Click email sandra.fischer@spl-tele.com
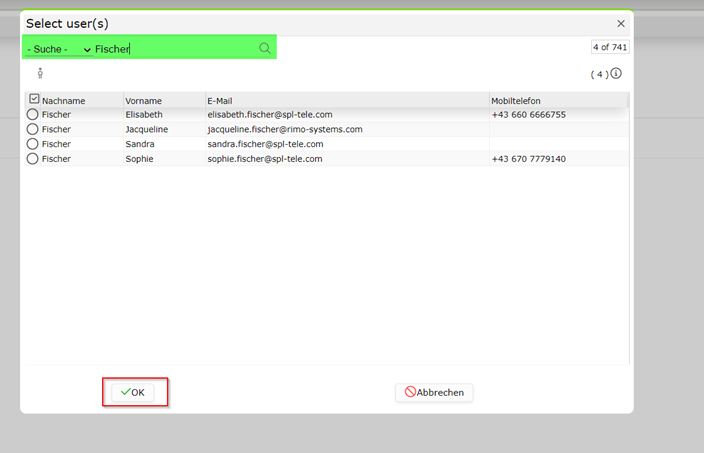The height and width of the screenshot is (453, 704). (x=265, y=144)
